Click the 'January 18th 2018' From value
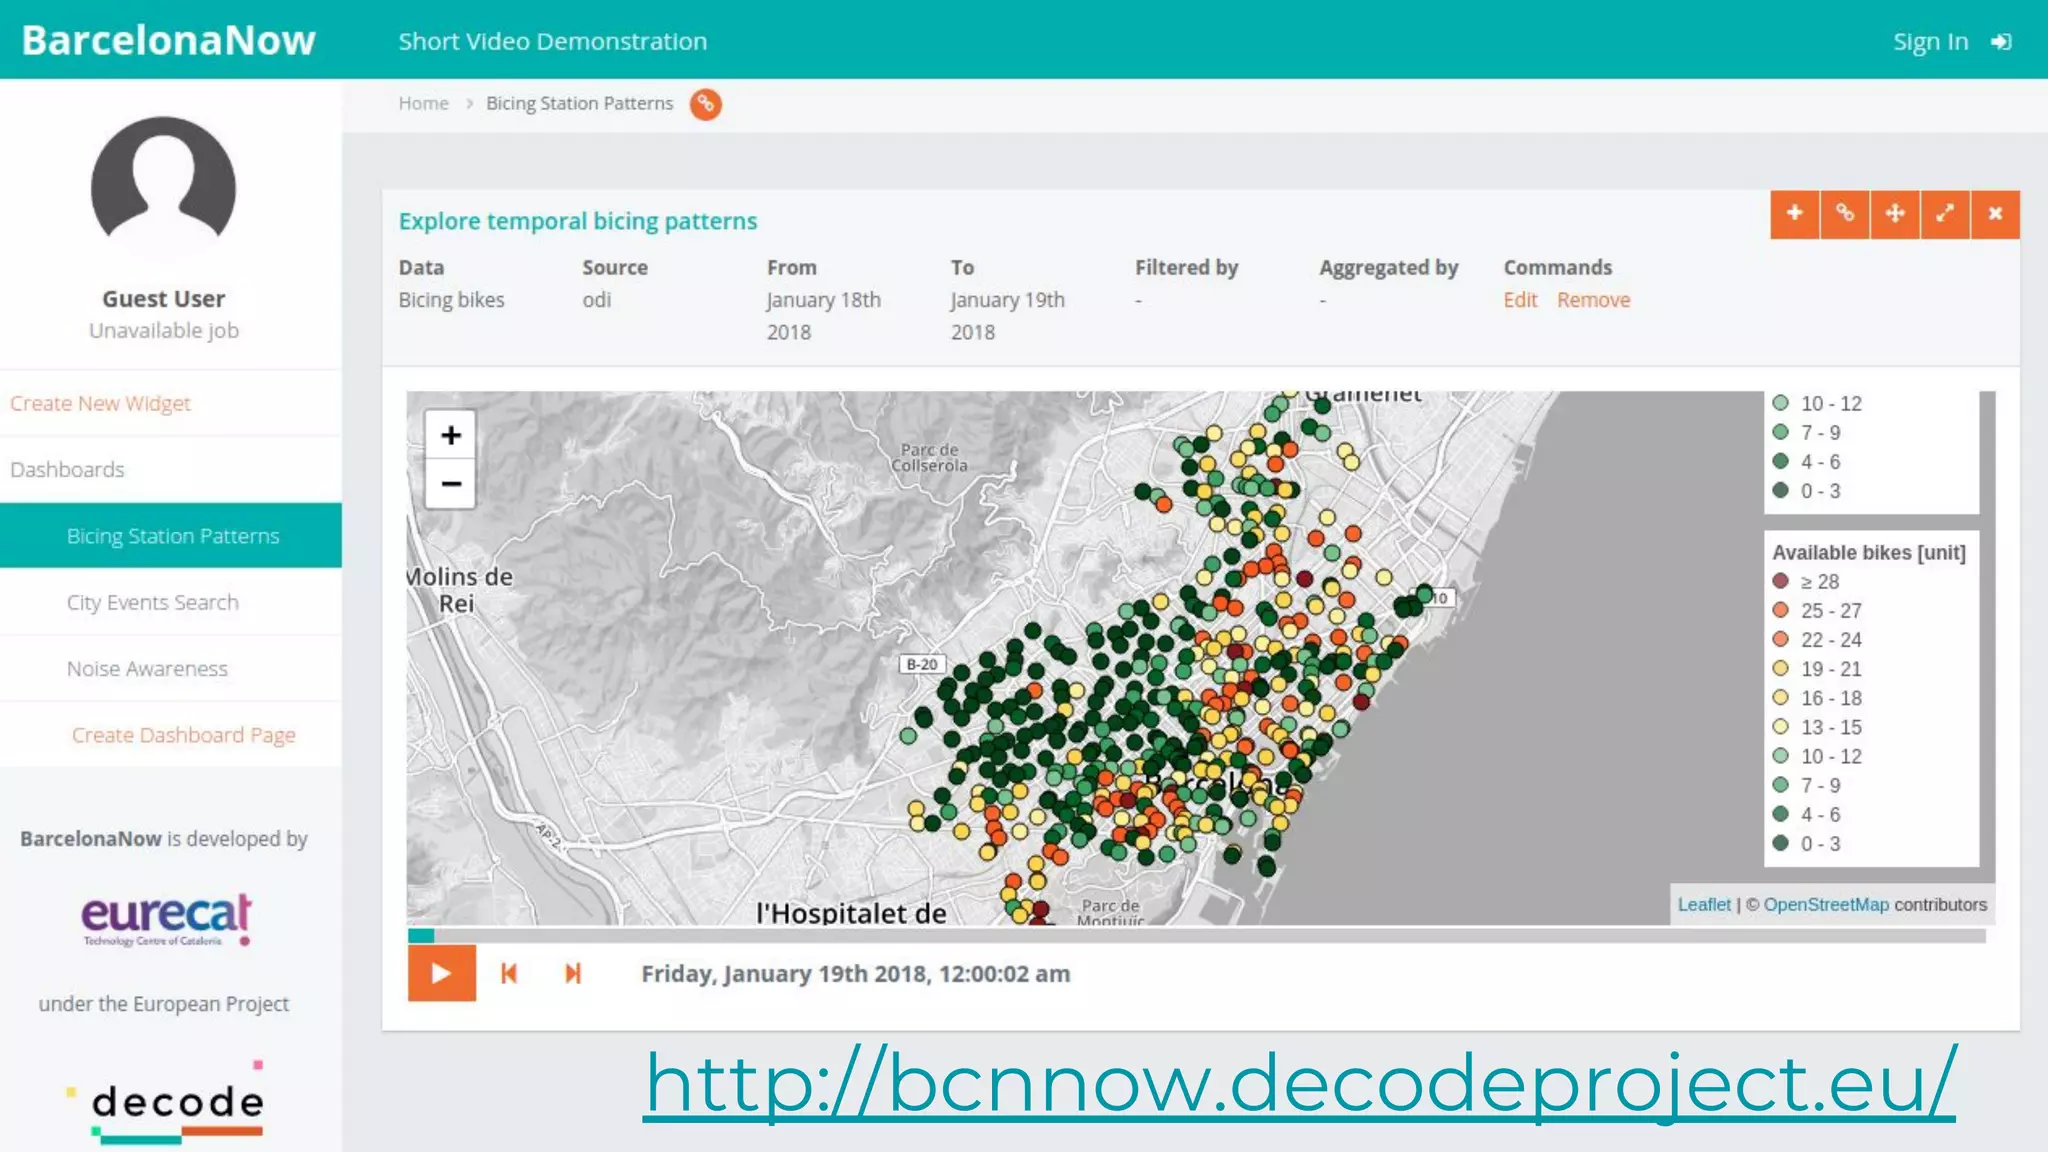 824,316
